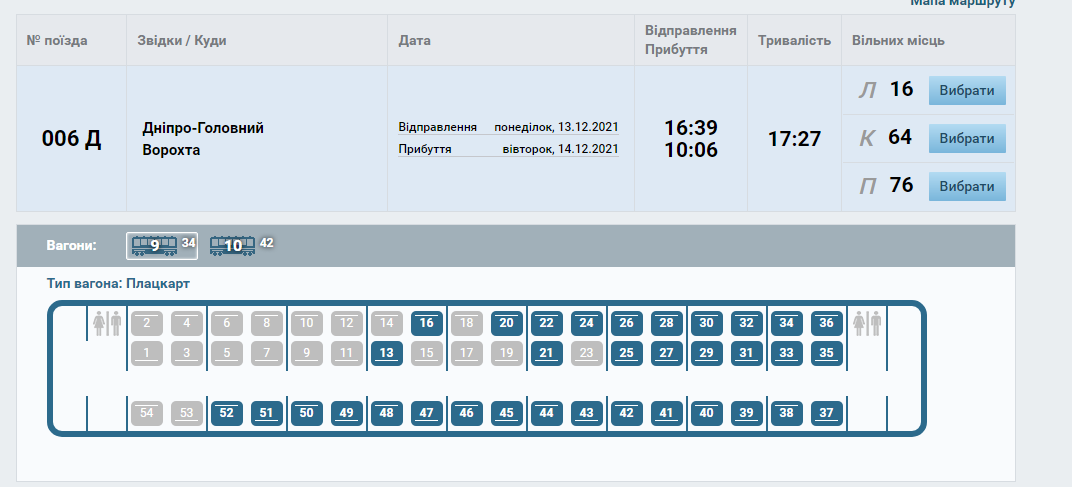The image size is (1072, 487).
Task: Select upper seat 20
Action: (507, 323)
